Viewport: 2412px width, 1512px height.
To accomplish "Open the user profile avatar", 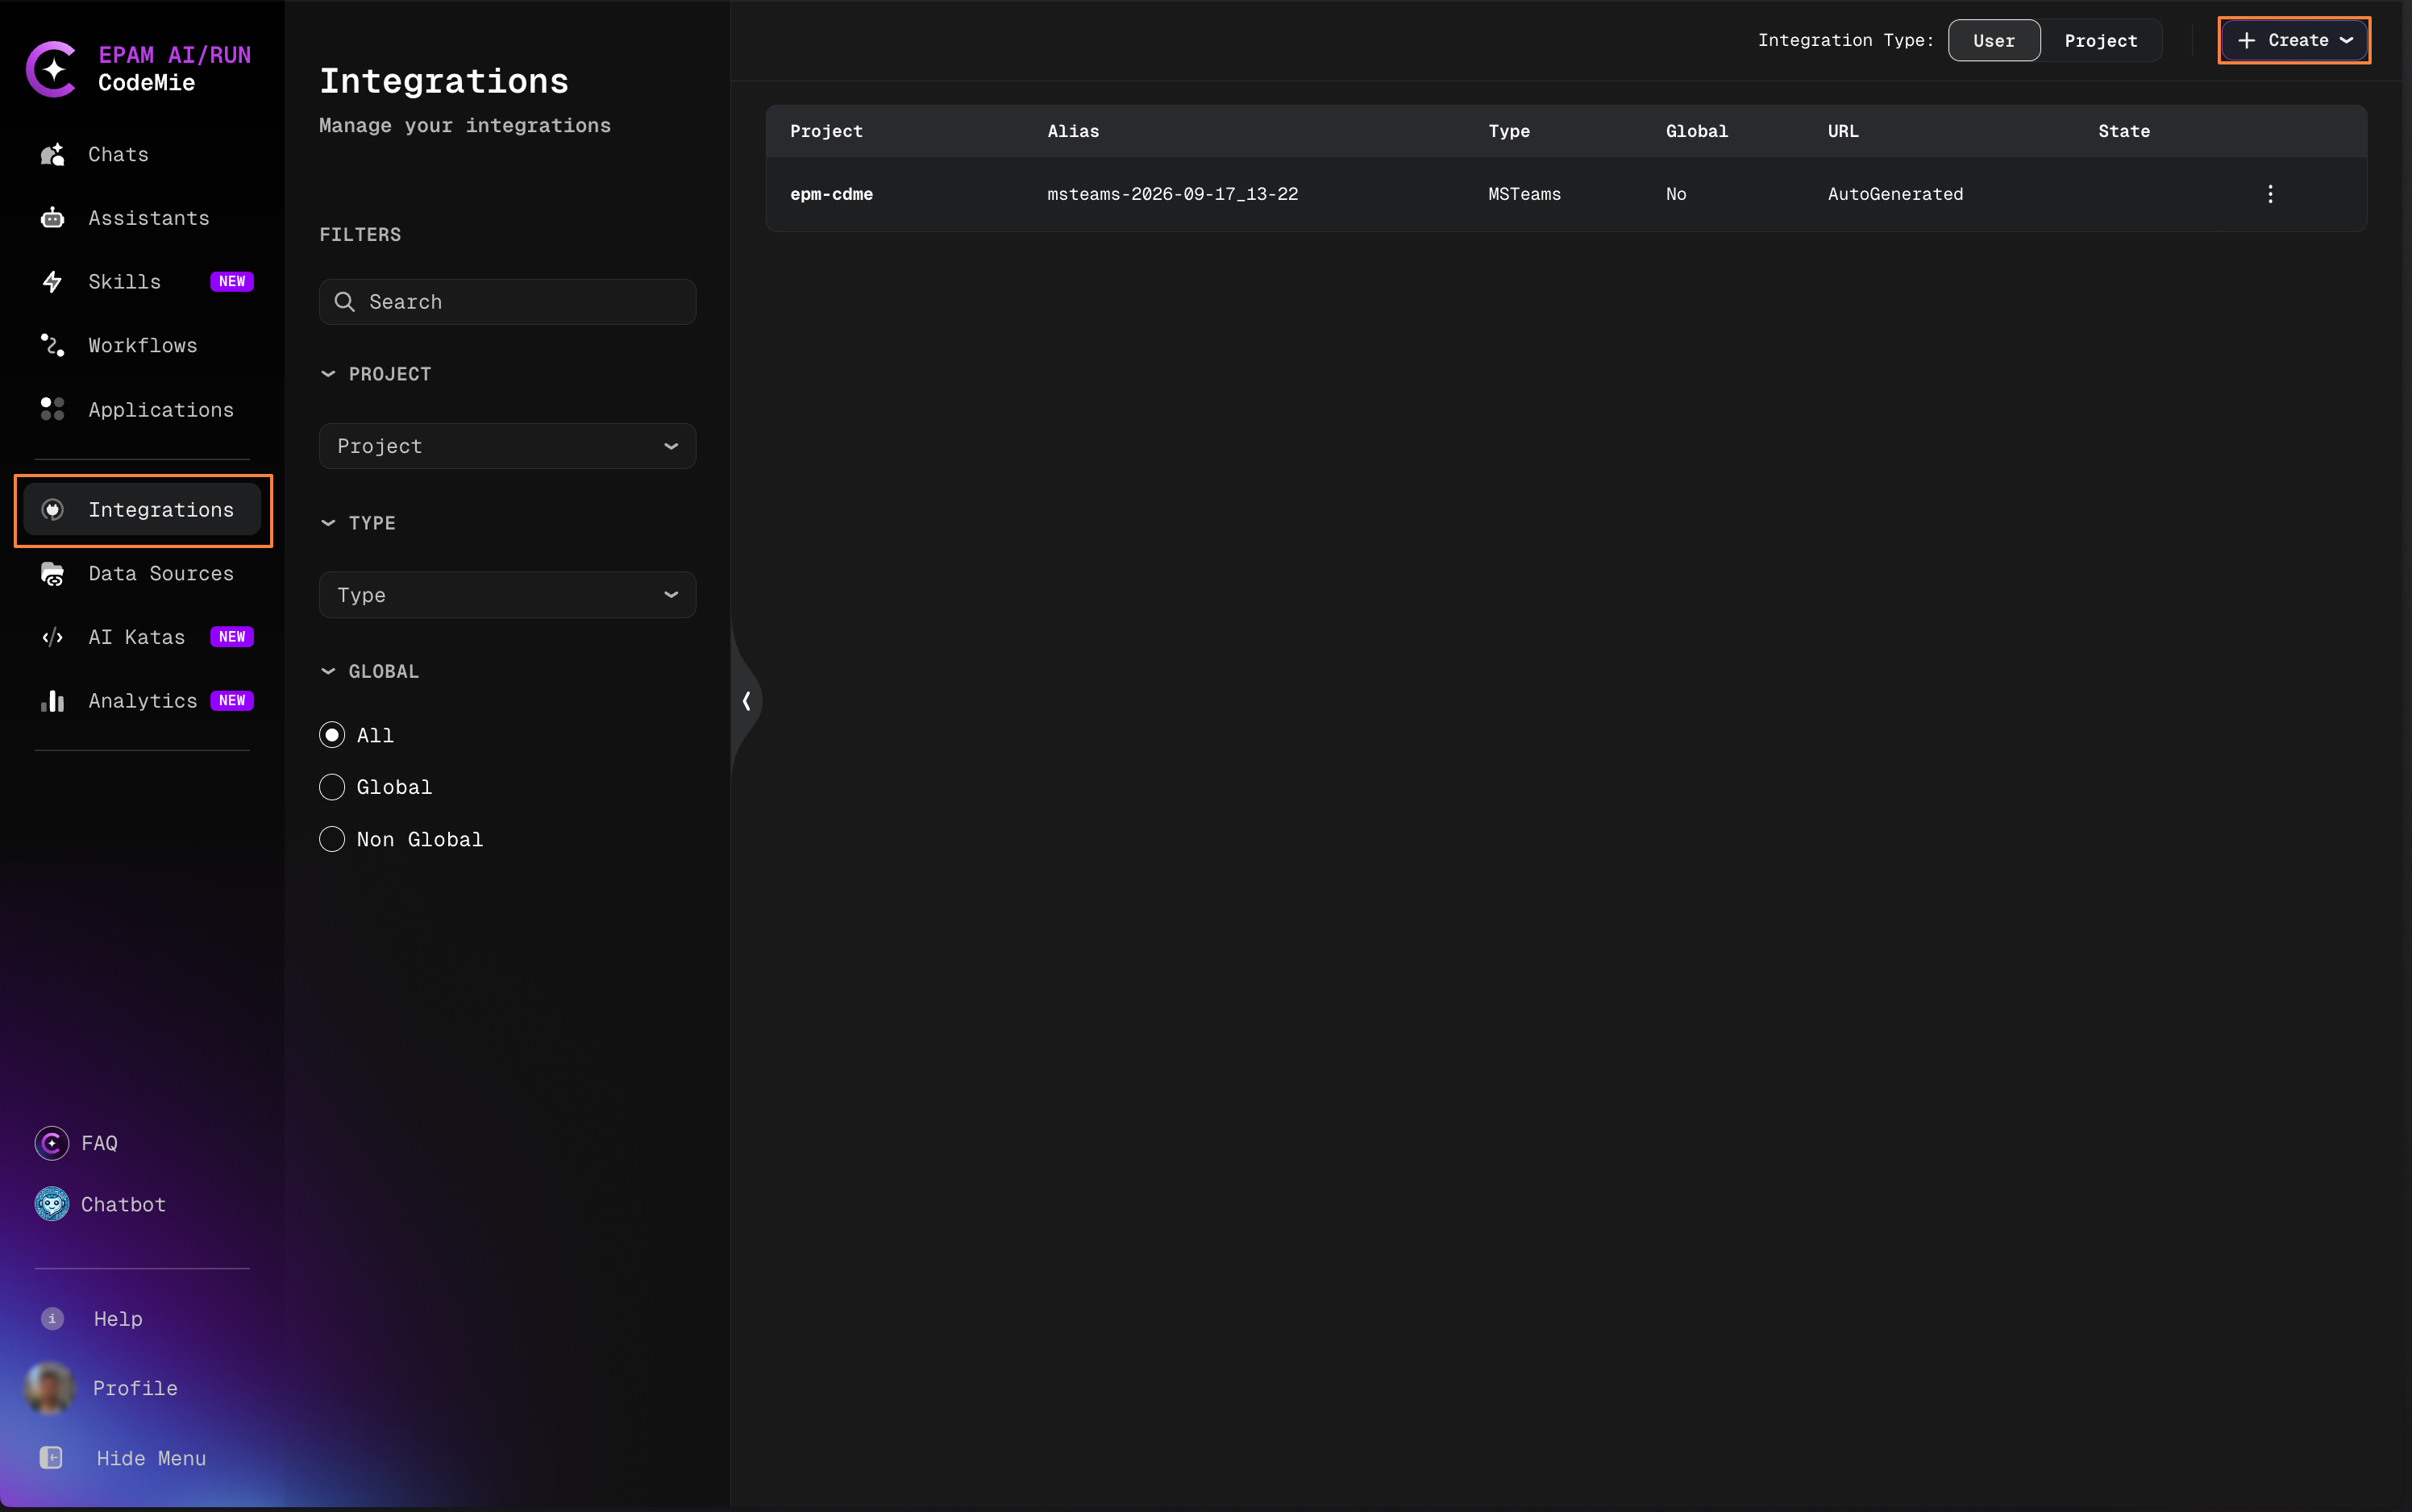I will click(50, 1388).
